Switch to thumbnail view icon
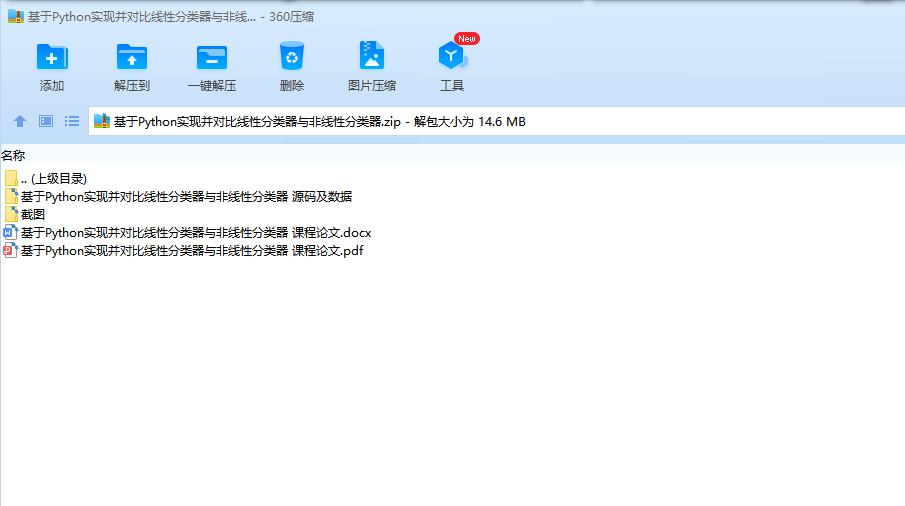The height and width of the screenshot is (506, 905). coord(46,121)
